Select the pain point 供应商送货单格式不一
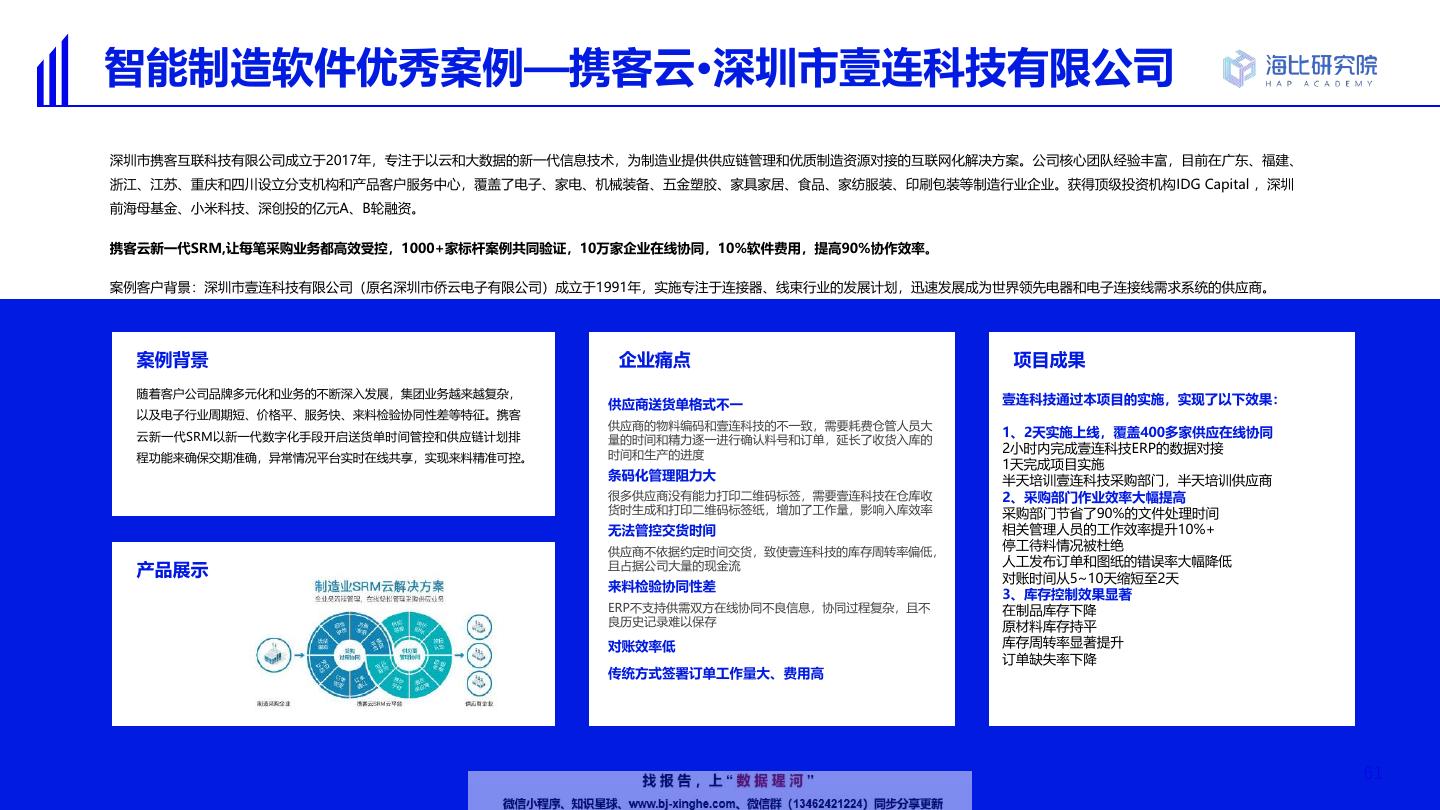This screenshot has width=1440, height=810. click(675, 404)
